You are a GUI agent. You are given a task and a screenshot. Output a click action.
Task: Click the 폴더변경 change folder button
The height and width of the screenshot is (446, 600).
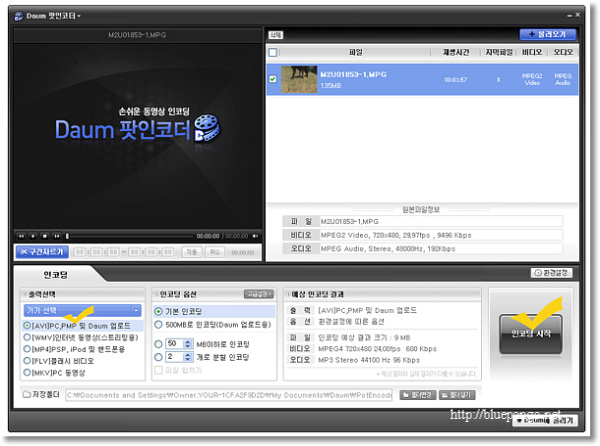(417, 395)
